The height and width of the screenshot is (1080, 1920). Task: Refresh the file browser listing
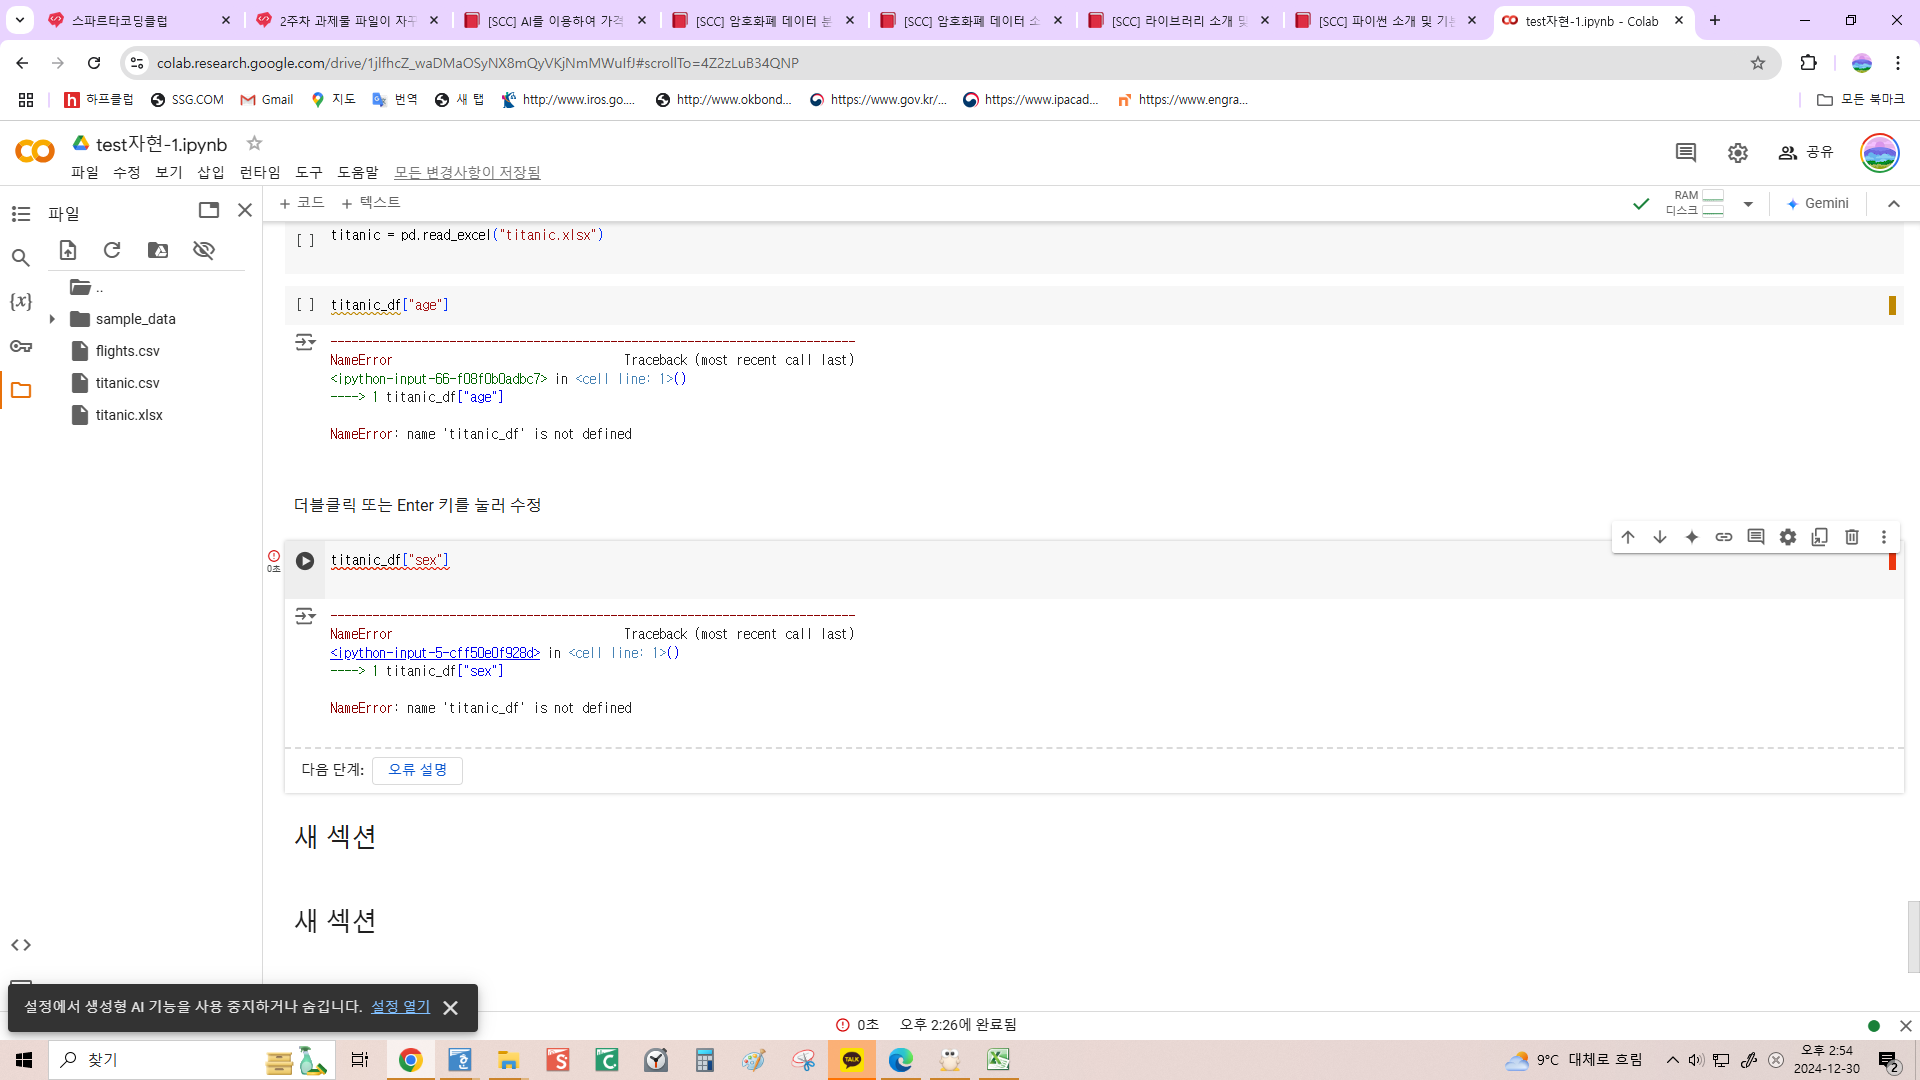[x=112, y=250]
